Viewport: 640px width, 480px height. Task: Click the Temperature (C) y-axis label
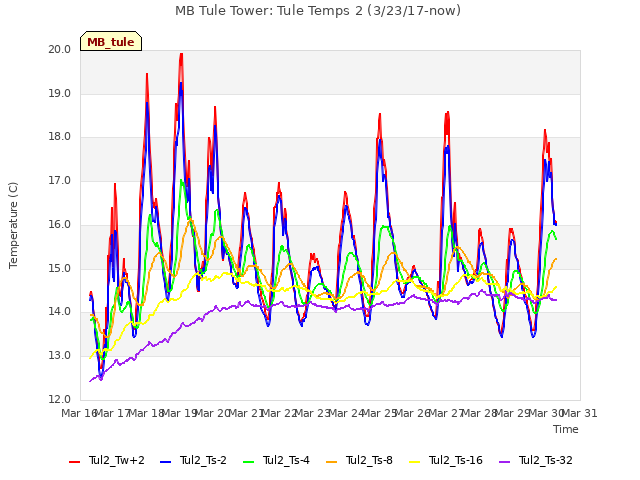click(13, 225)
